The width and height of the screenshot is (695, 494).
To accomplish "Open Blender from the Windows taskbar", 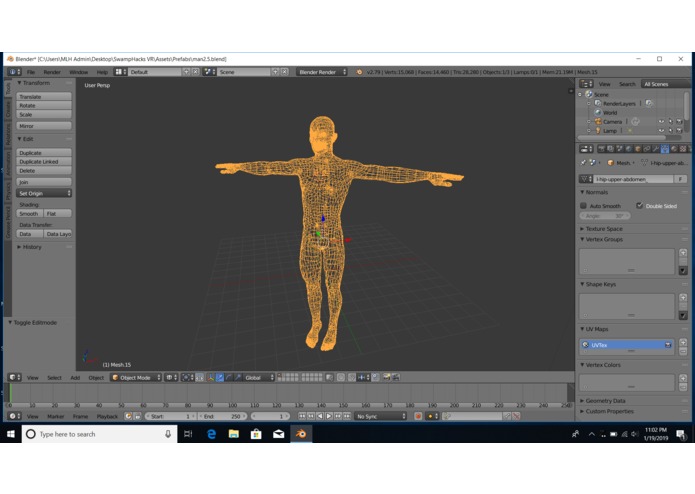I will pos(301,434).
